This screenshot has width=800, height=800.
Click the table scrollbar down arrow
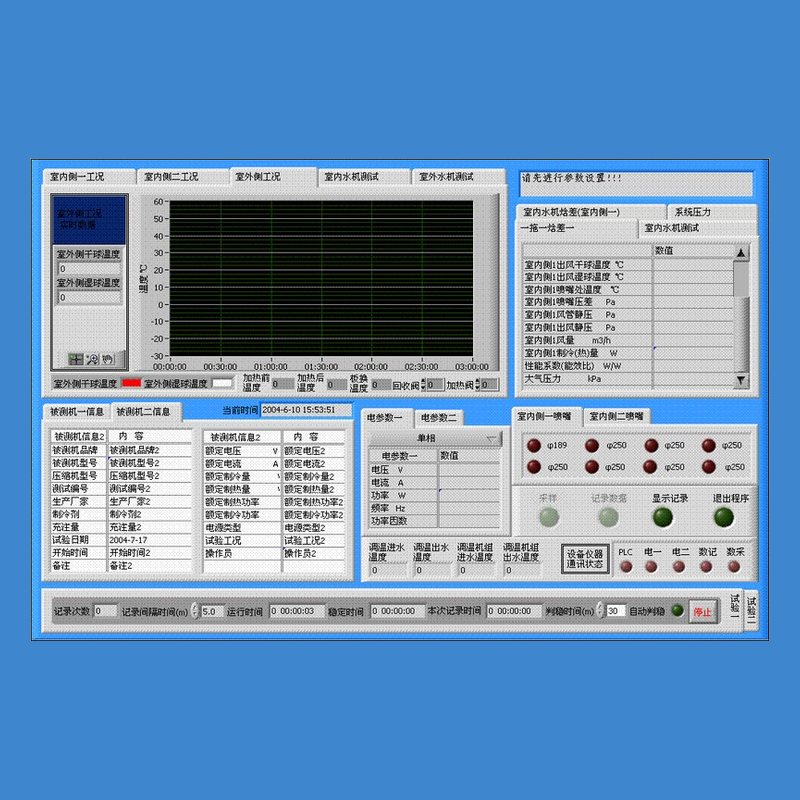tap(740, 380)
